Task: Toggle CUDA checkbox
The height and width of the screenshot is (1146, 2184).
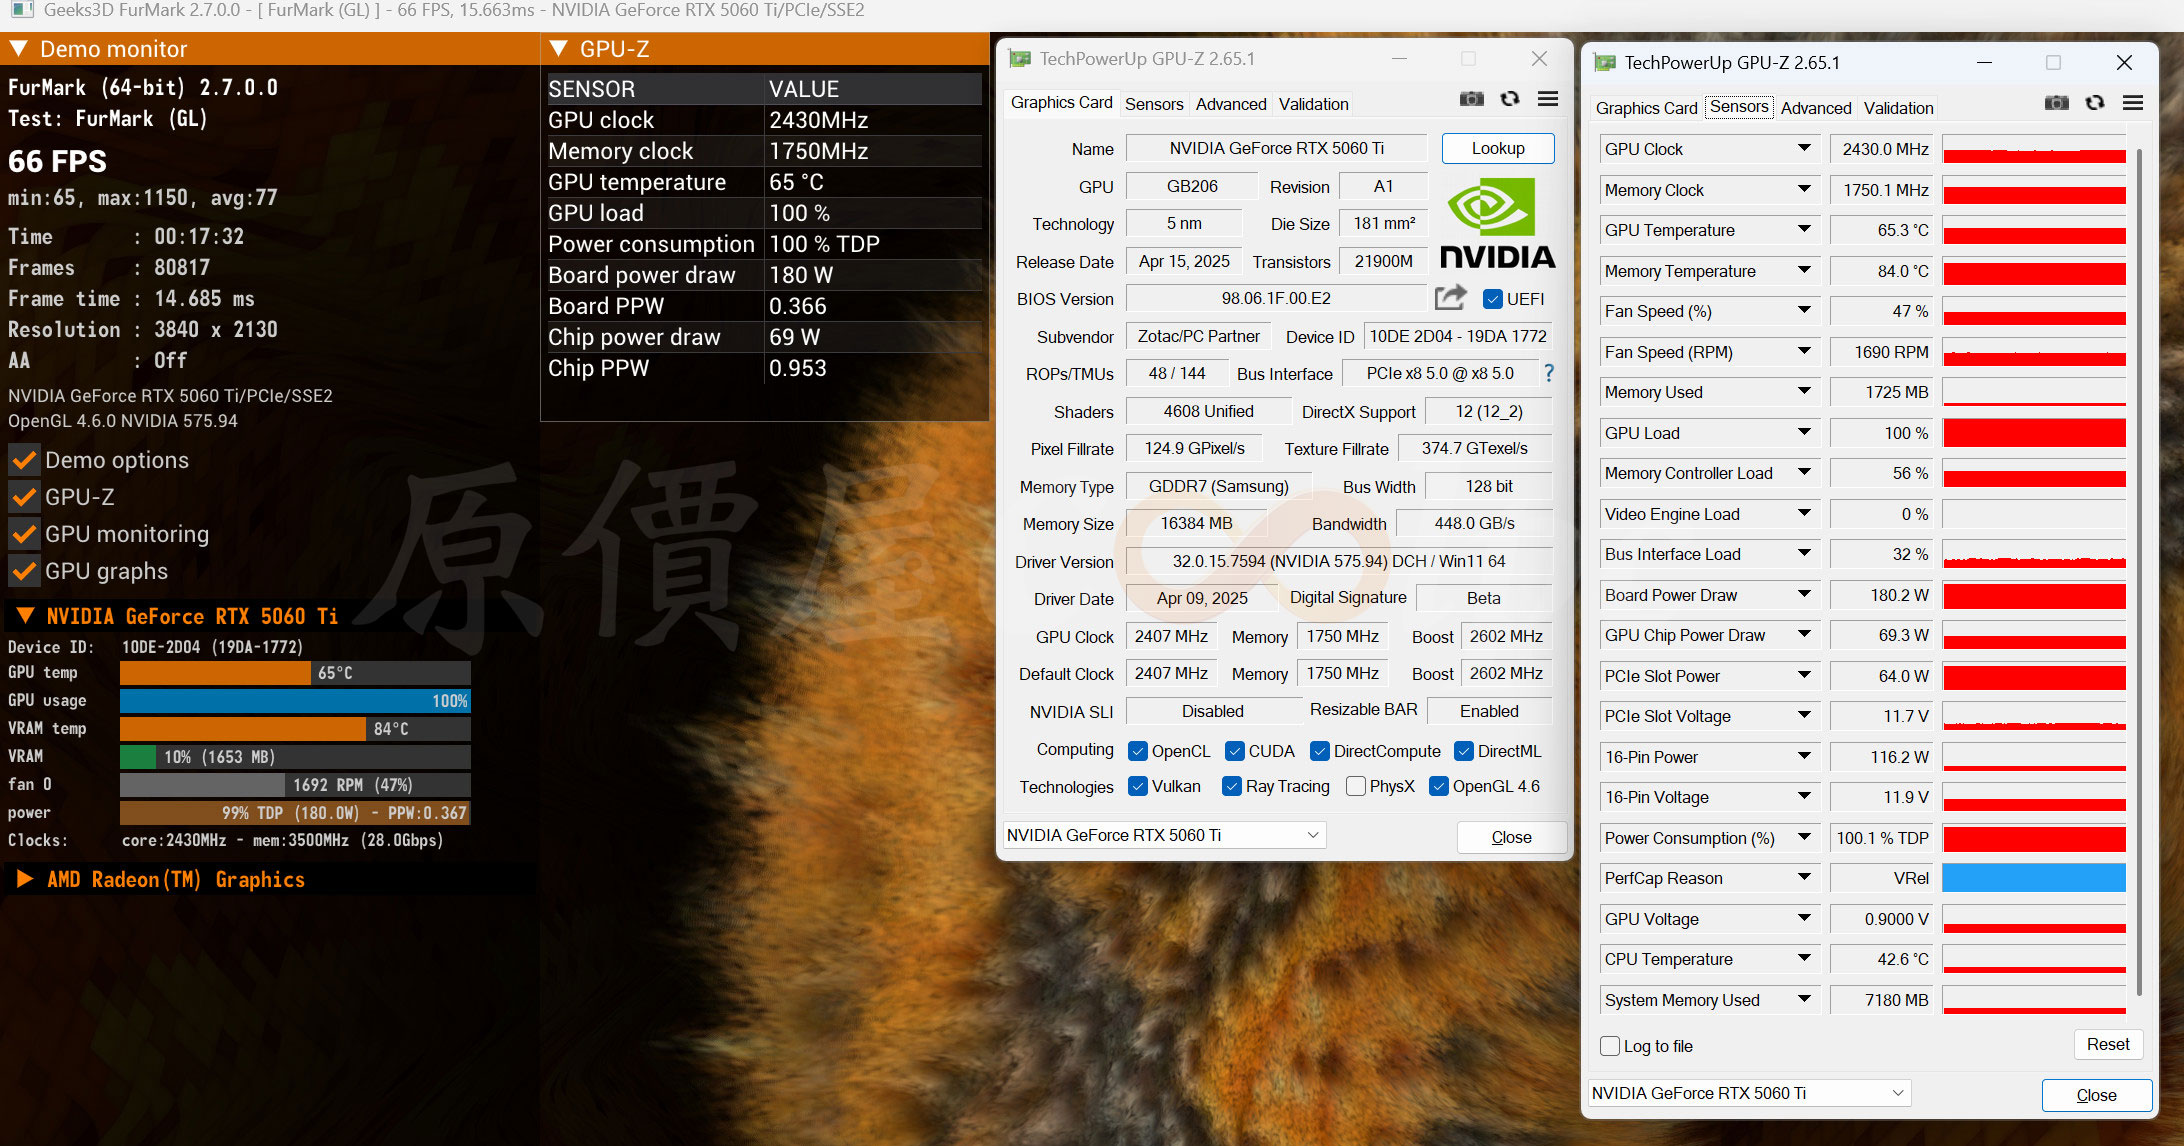Action: click(x=1234, y=751)
